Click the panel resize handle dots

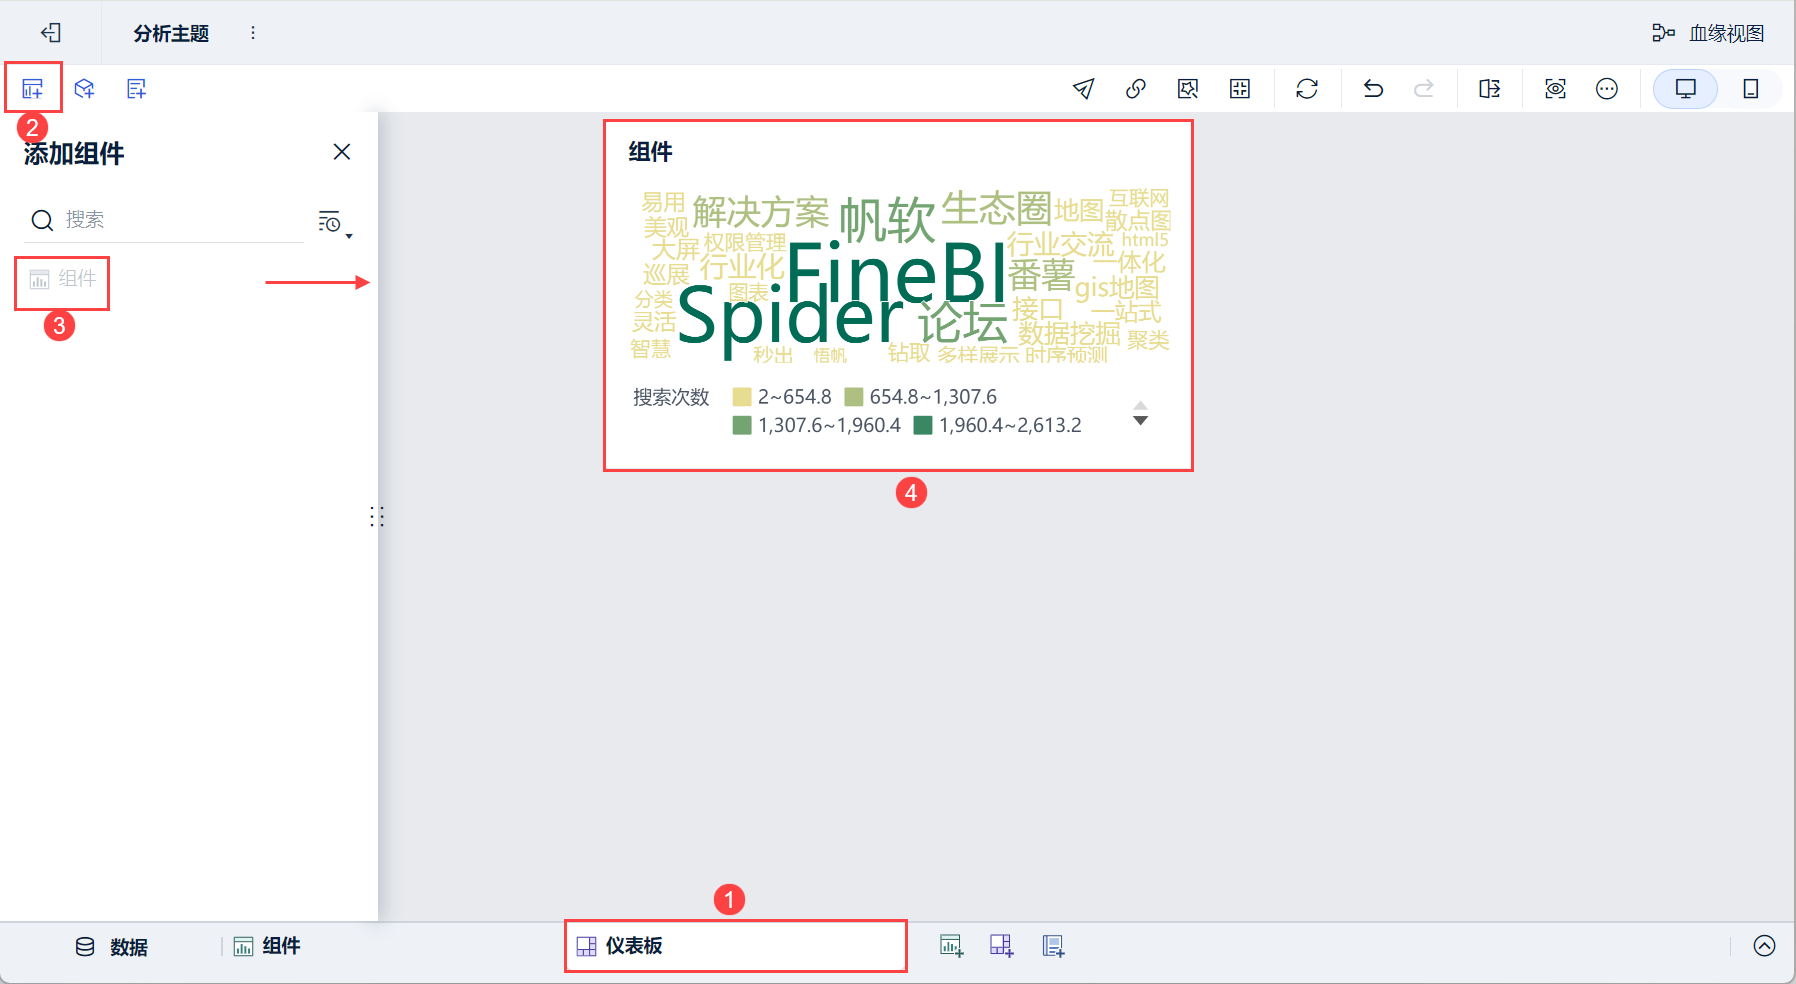tap(377, 516)
